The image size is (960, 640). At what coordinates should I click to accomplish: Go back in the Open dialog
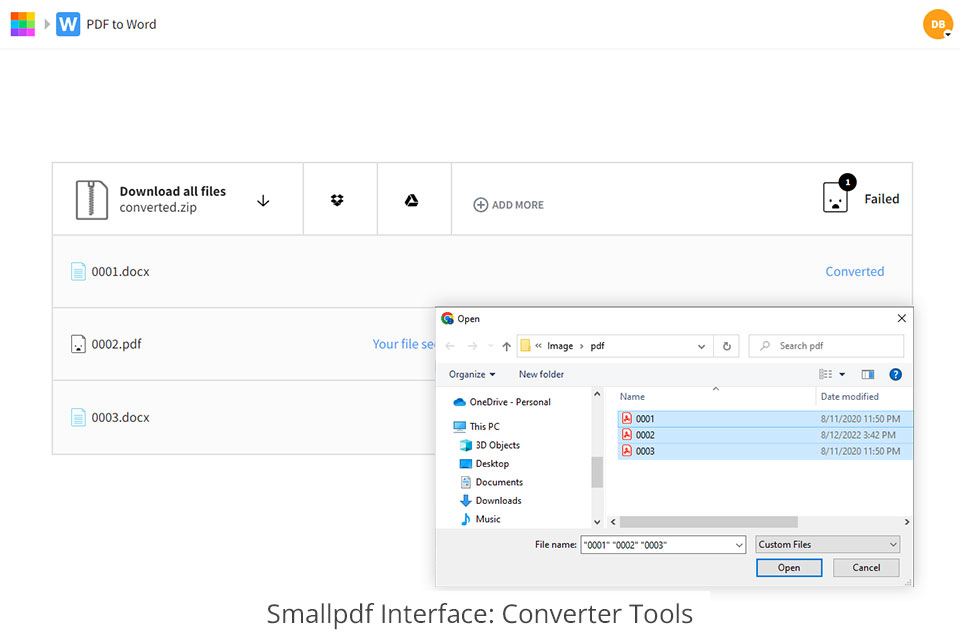click(x=450, y=346)
